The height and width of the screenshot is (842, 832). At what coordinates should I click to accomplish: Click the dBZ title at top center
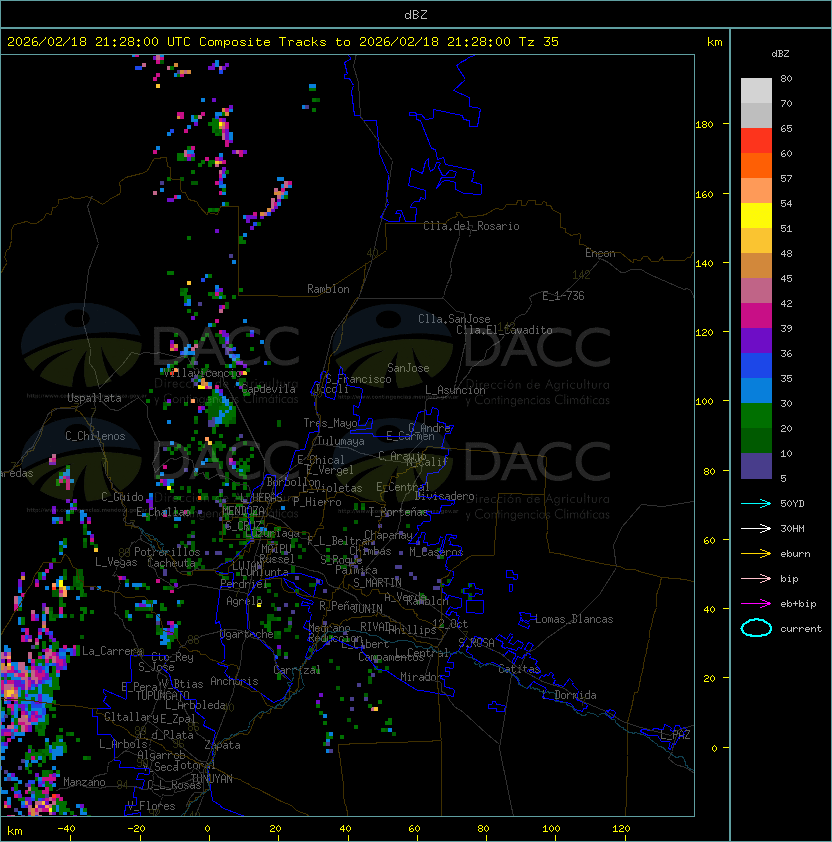click(416, 14)
